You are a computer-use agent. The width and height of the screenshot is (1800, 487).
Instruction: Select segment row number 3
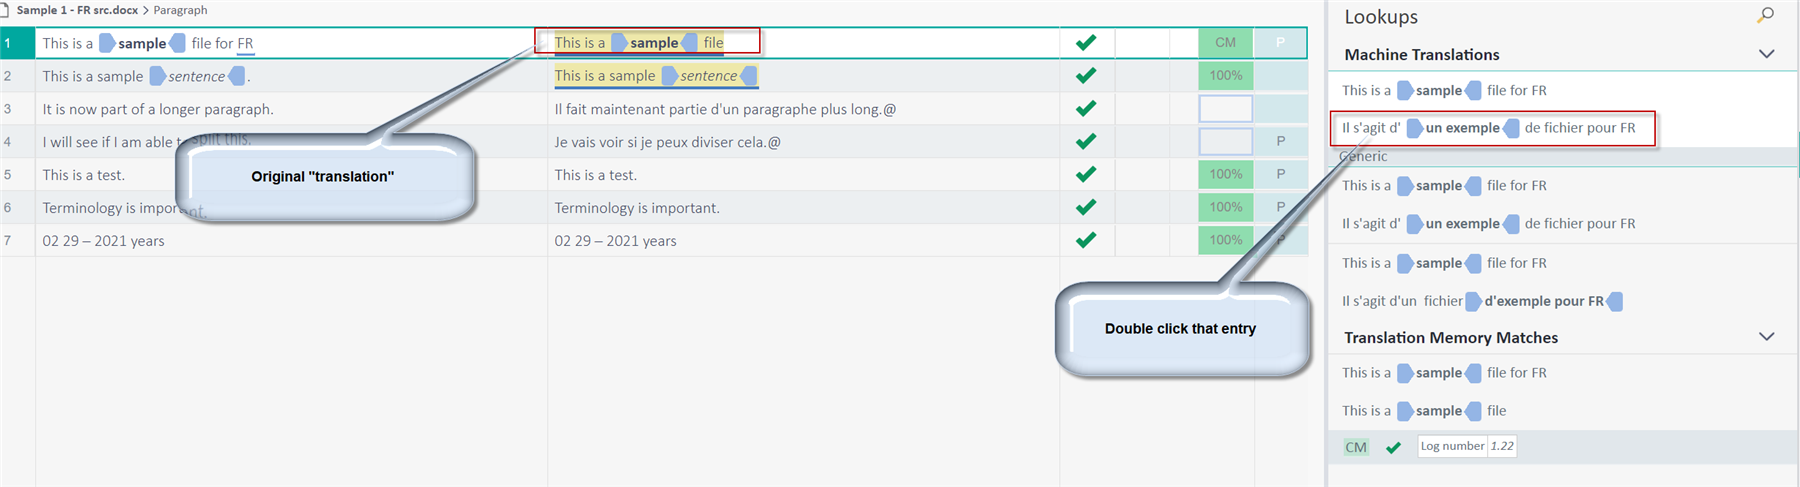click(8, 109)
